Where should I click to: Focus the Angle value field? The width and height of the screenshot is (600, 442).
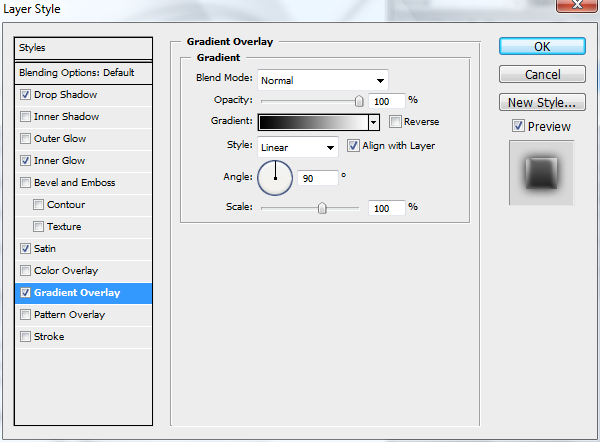(x=318, y=178)
